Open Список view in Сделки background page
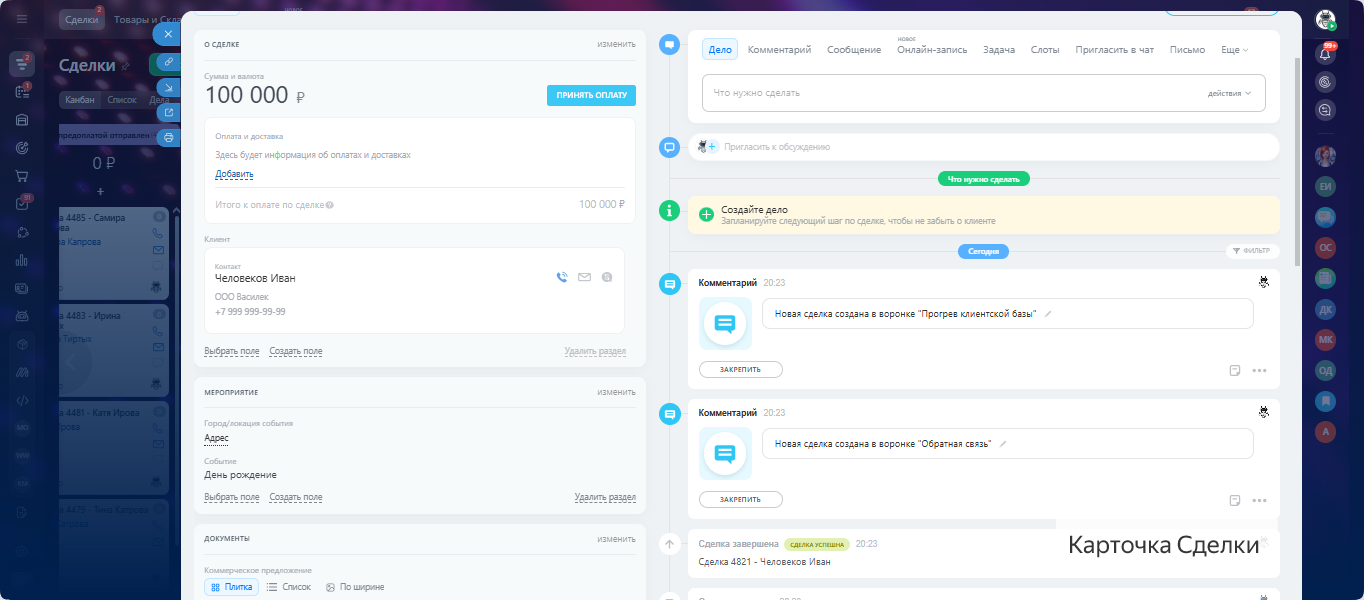This screenshot has width=1364, height=600. click(x=122, y=100)
